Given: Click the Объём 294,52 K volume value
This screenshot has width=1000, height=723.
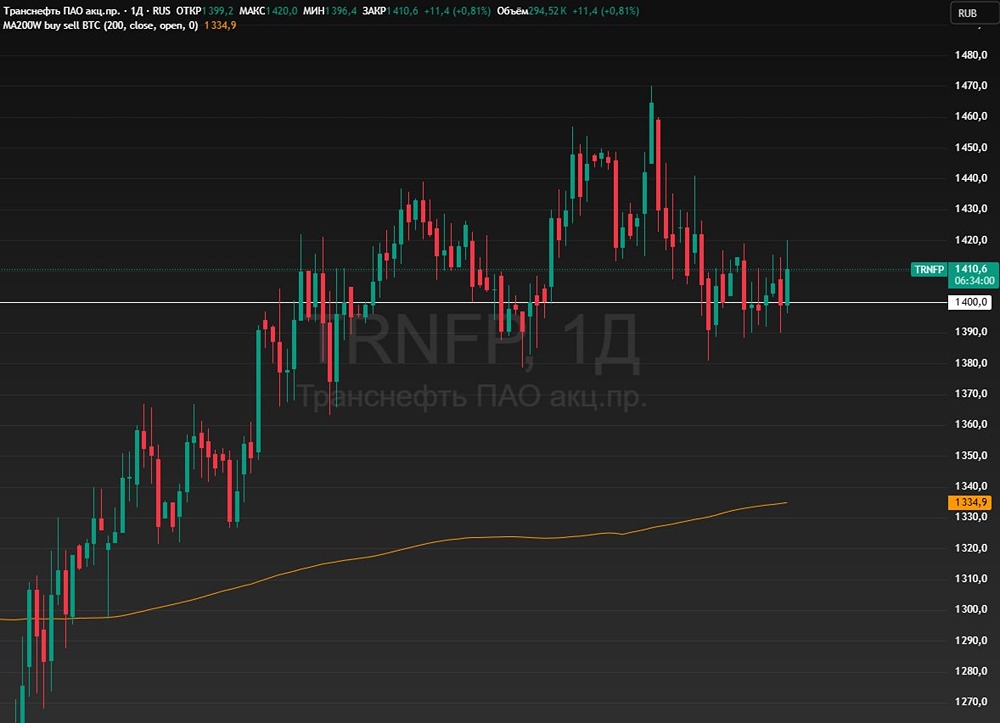Looking at the screenshot, I should pyautogui.click(x=531, y=11).
